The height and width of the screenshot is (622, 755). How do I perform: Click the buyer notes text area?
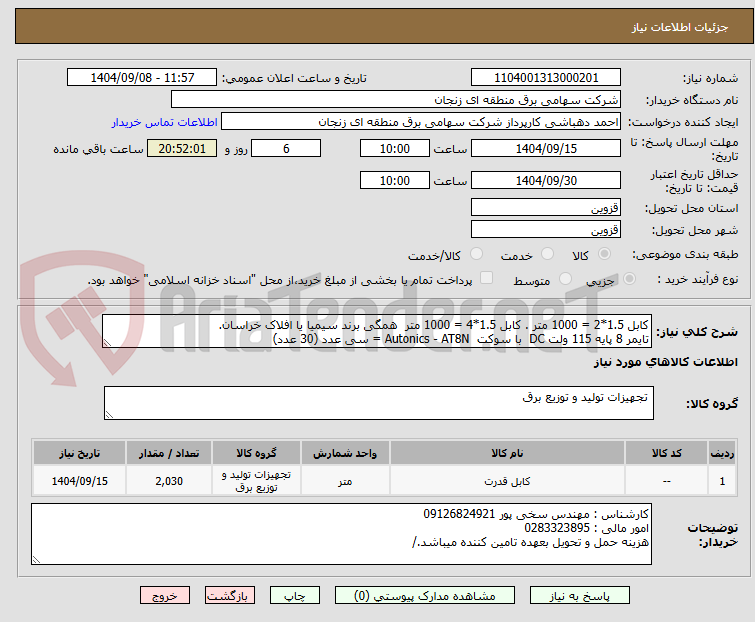(341, 534)
